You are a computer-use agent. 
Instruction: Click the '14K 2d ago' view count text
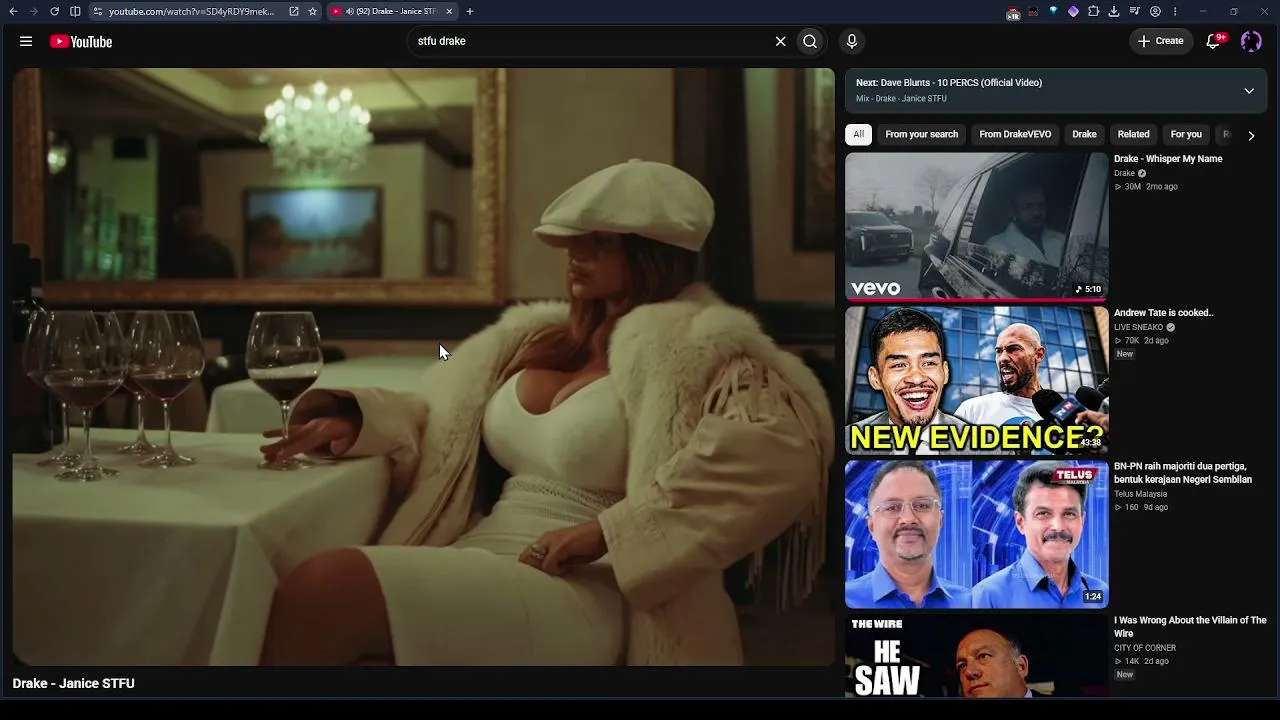[x=1141, y=662]
